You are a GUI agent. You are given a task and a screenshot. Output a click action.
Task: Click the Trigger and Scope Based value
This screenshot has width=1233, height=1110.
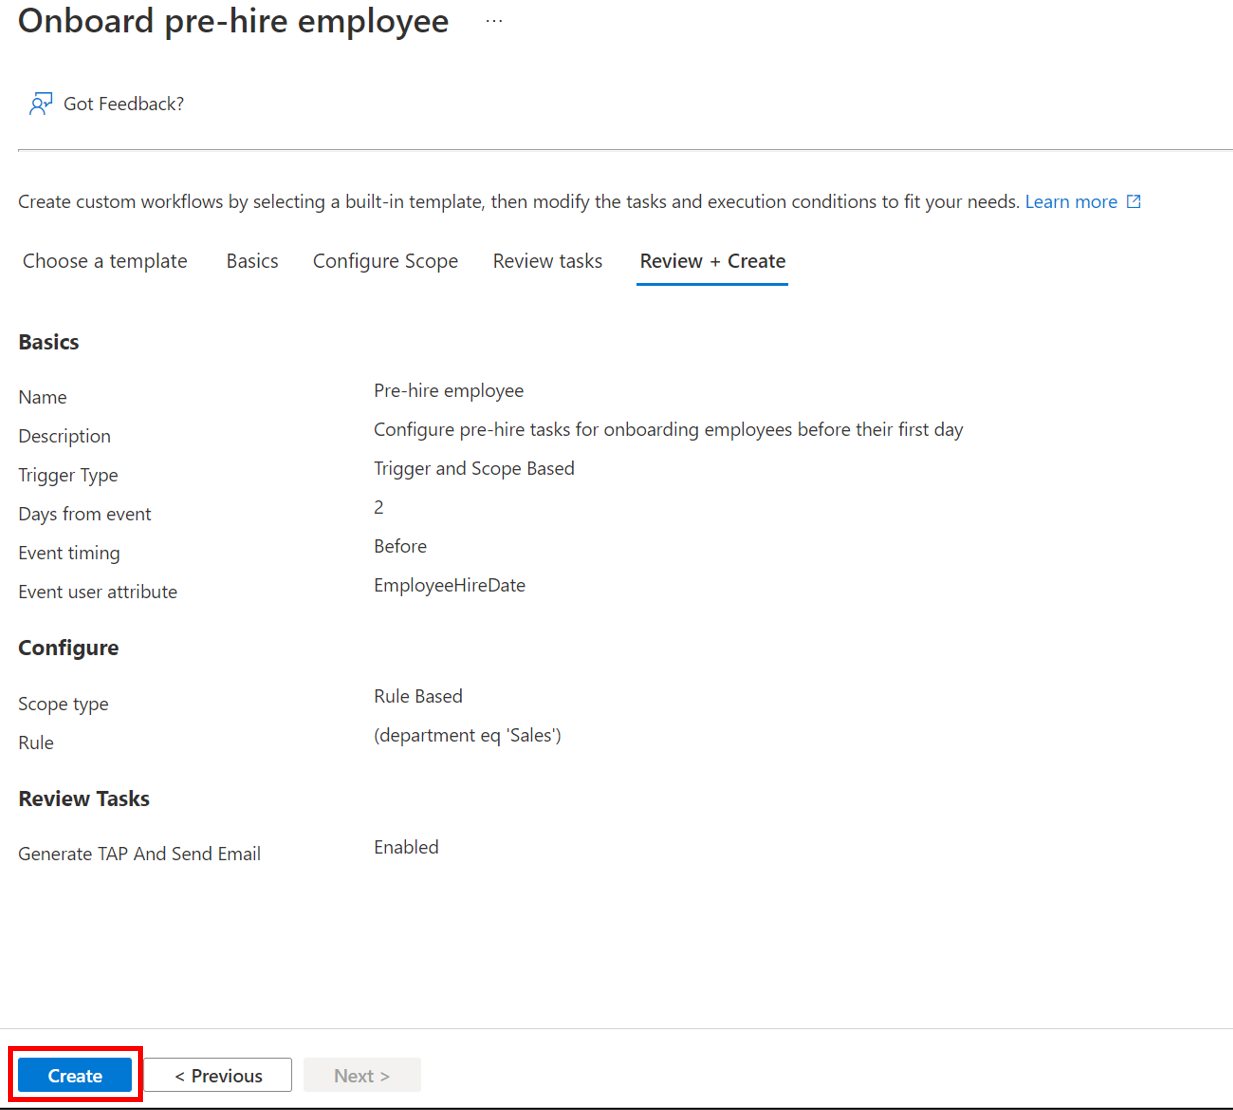474,469
